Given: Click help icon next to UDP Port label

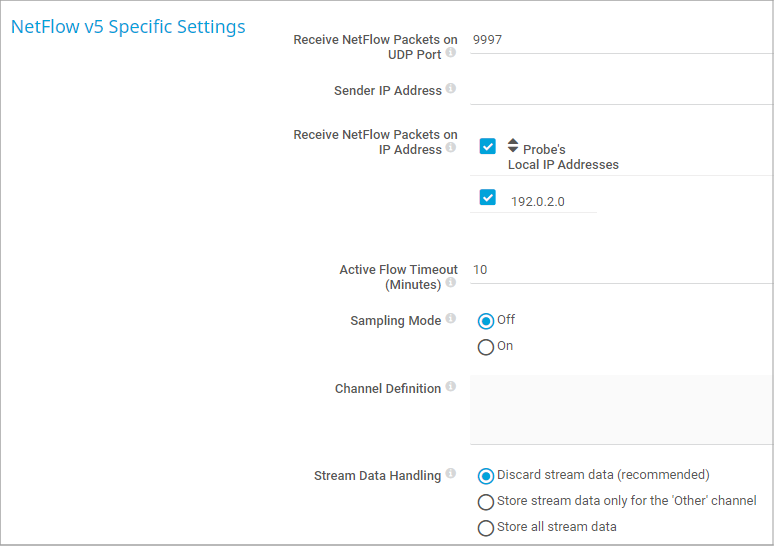Looking at the screenshot, I should (x=451, y=53).
